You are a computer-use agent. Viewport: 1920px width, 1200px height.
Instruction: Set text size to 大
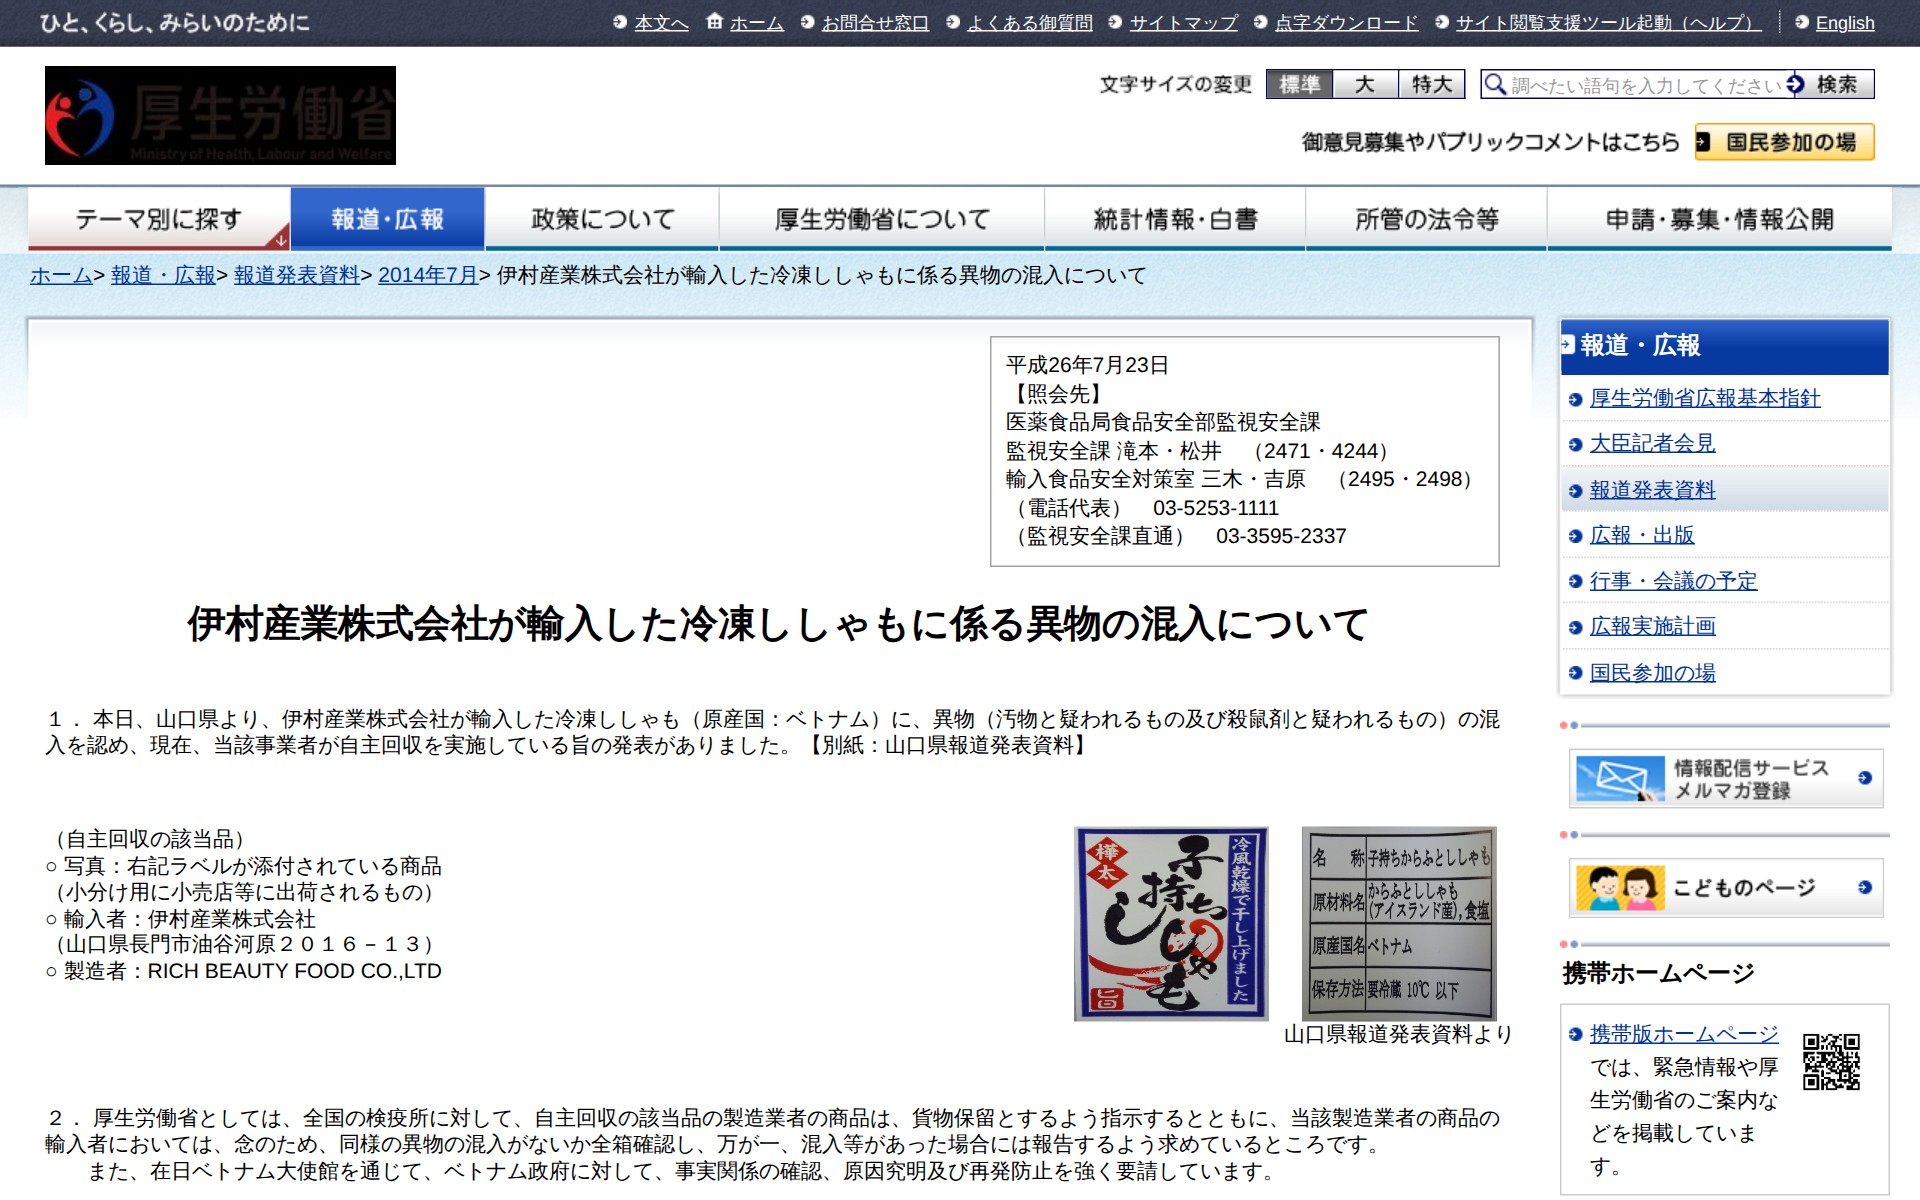tap(1365, 84)
